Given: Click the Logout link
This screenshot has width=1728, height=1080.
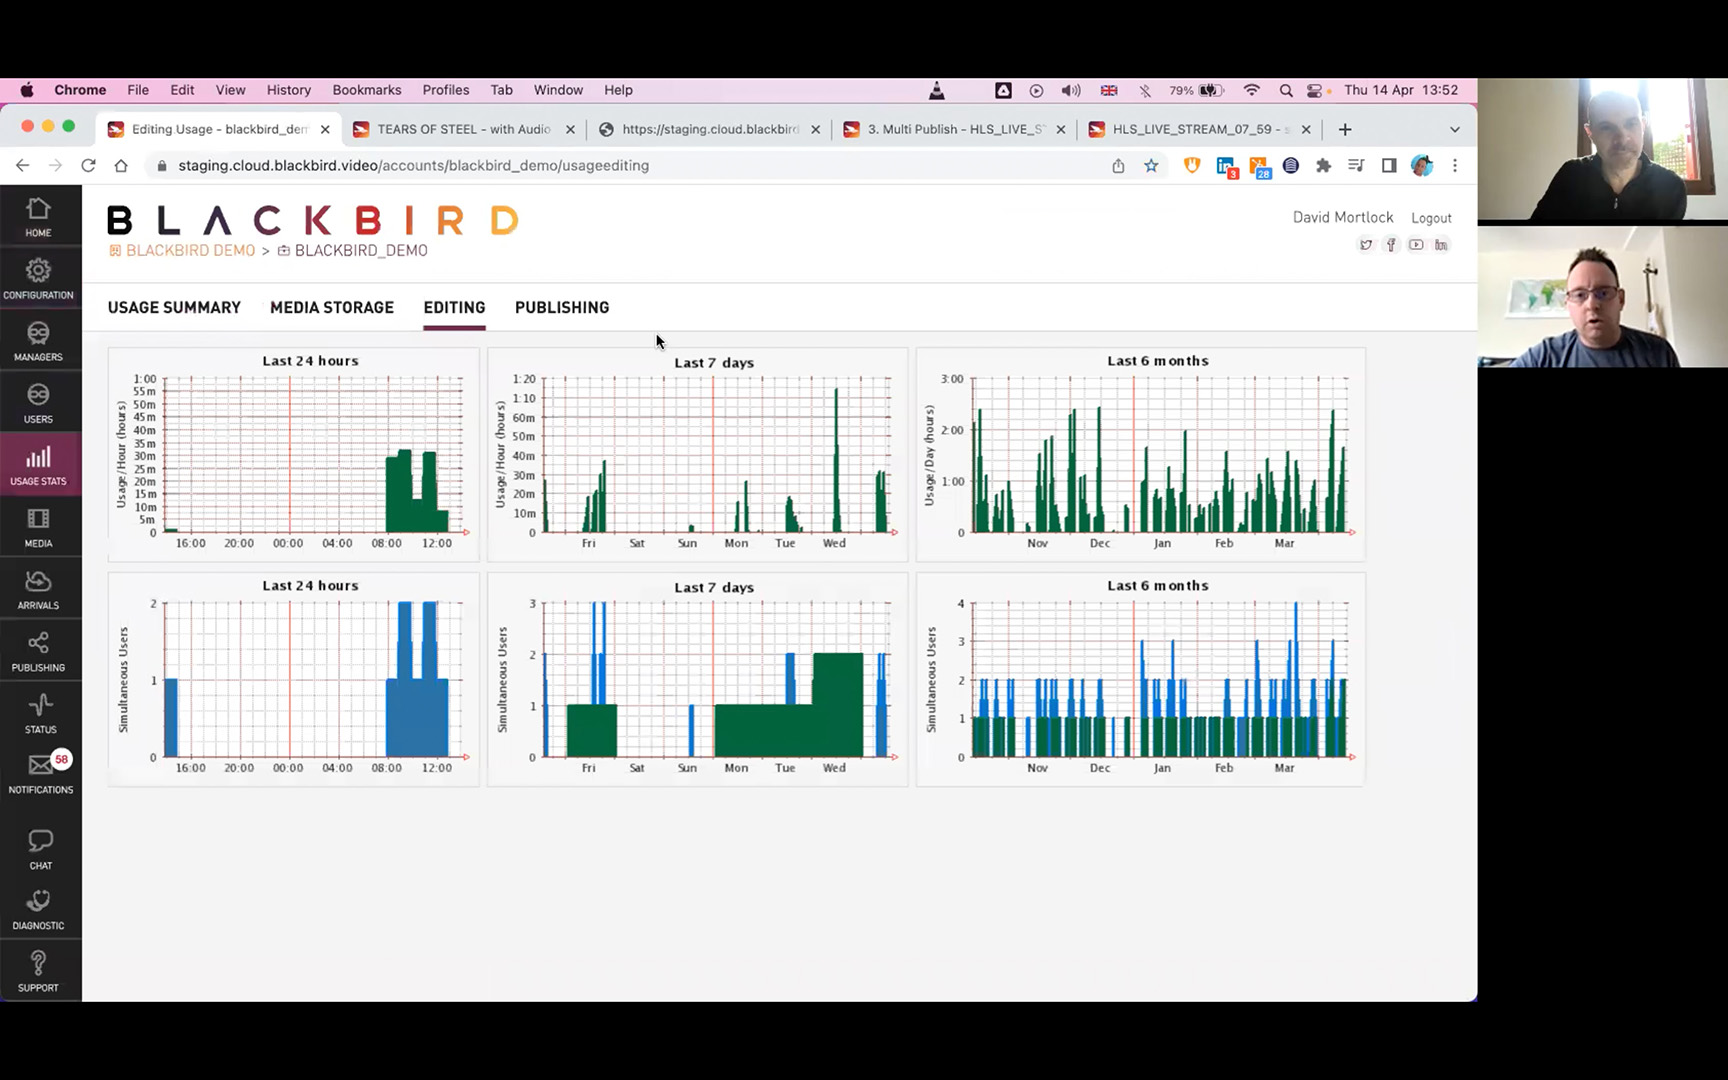Looking at the screenshot, I should (x=1431, y=218).
